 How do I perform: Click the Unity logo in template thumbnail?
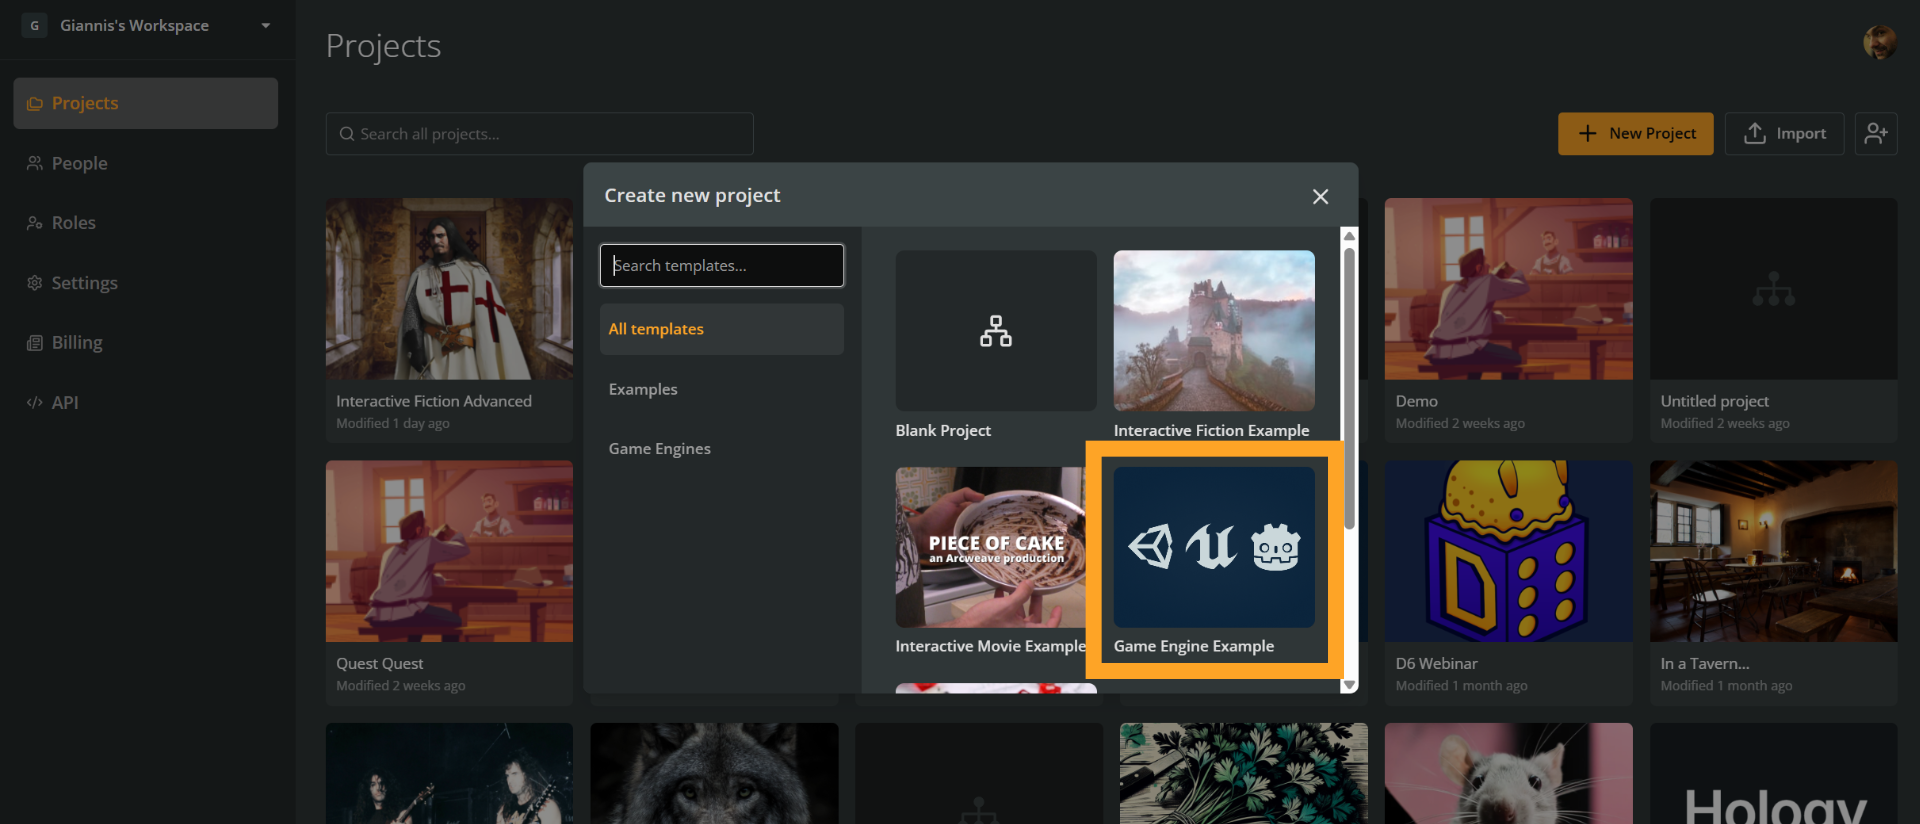tap(1151, 547)
